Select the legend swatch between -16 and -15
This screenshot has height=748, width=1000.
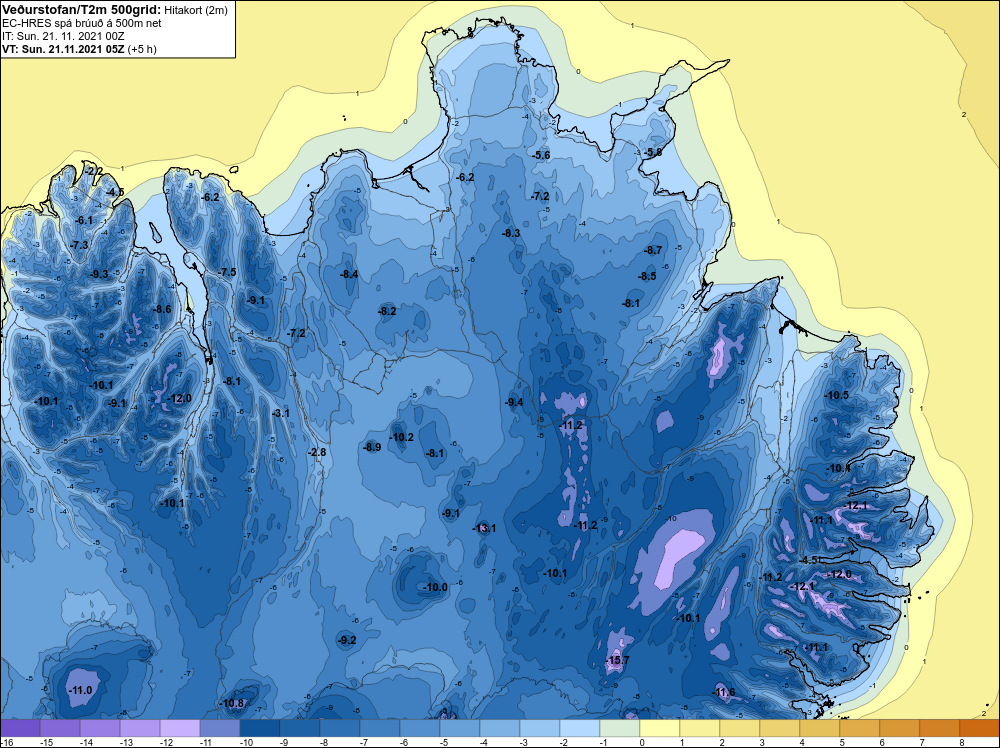coord(20,728)
